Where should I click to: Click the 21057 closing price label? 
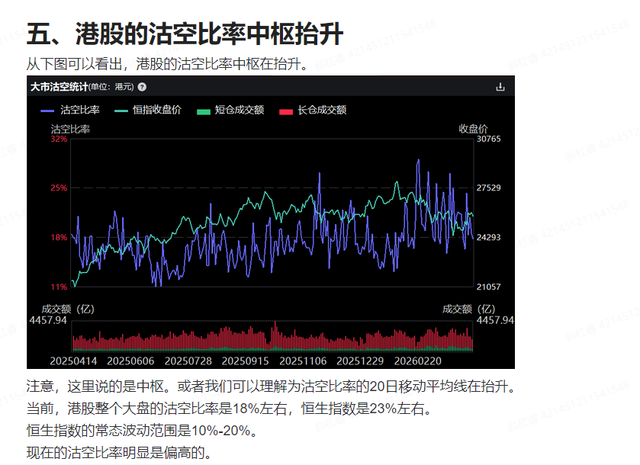(x=489, y=287)
